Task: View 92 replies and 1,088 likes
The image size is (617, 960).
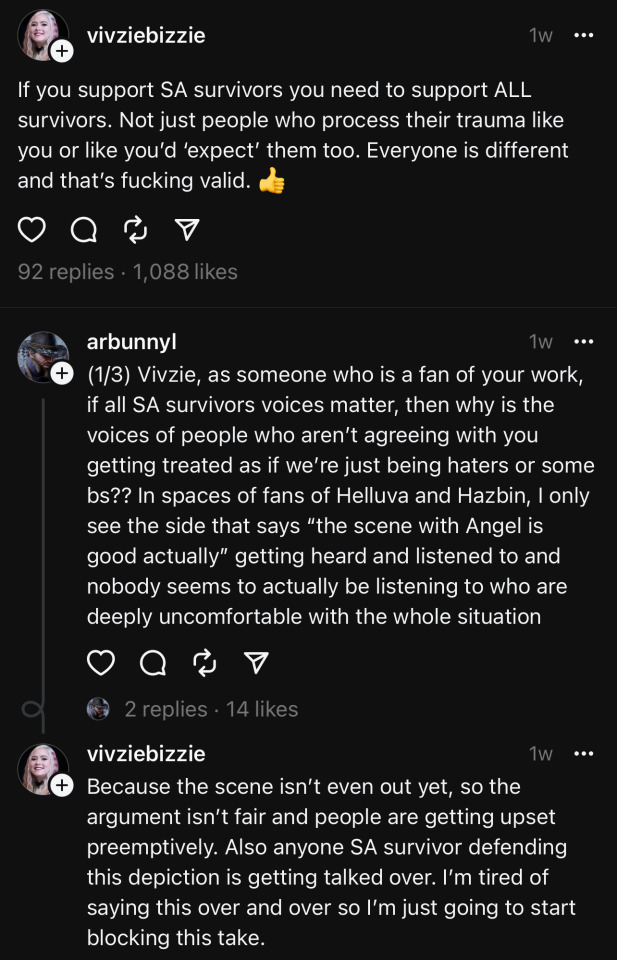Action: 127,271
